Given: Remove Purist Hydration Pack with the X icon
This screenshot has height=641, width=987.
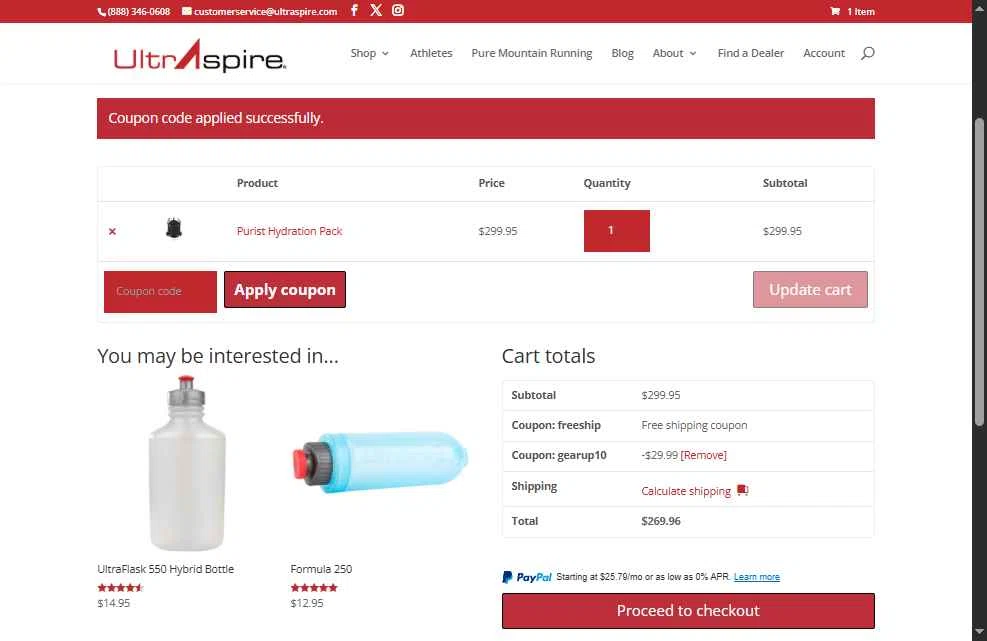Looking at the screenshot, I should (x=112, y=231).
